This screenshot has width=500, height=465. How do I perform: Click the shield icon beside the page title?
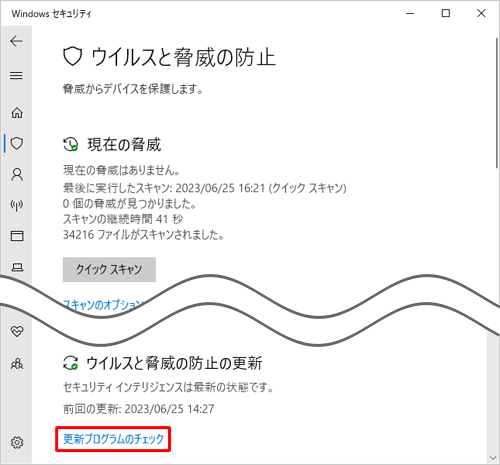coord(73,56)
